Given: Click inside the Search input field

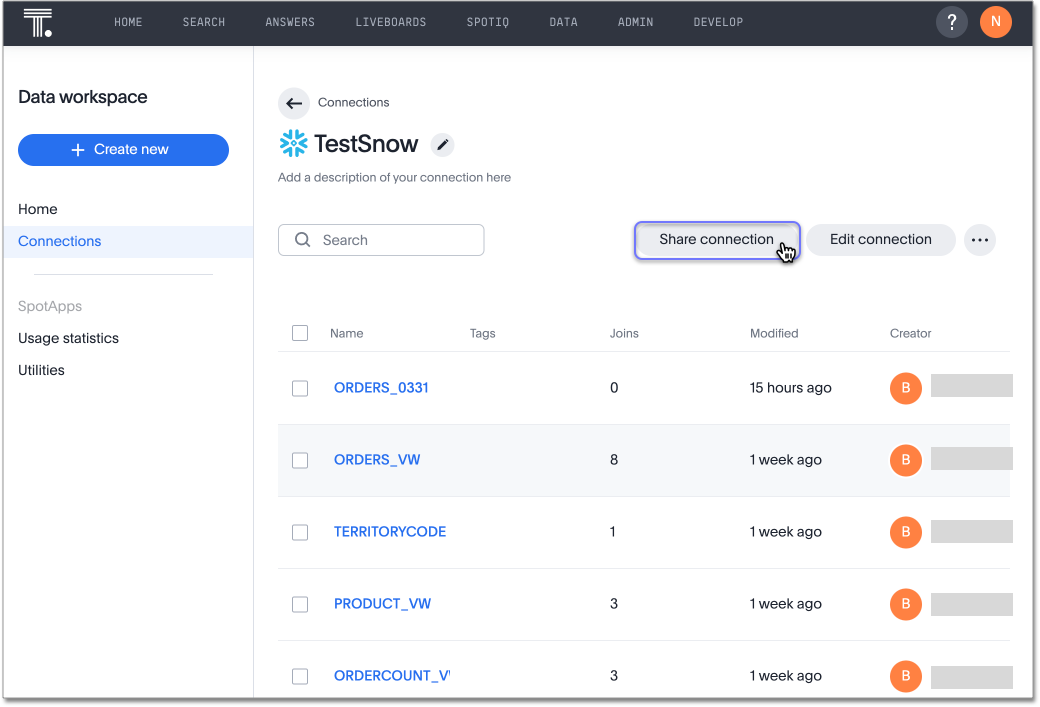Looking at the screenshot, I should (395, 240).
